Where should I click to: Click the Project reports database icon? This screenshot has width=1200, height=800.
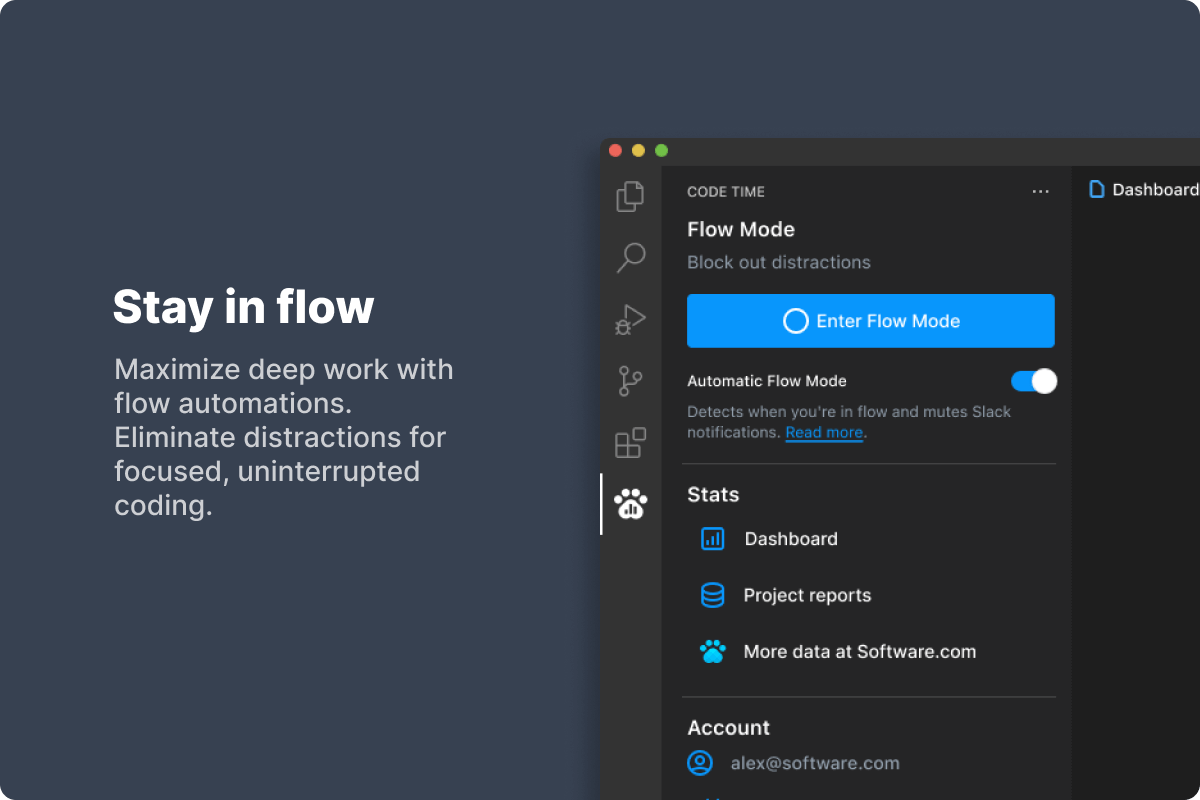(x=712, y=596)
